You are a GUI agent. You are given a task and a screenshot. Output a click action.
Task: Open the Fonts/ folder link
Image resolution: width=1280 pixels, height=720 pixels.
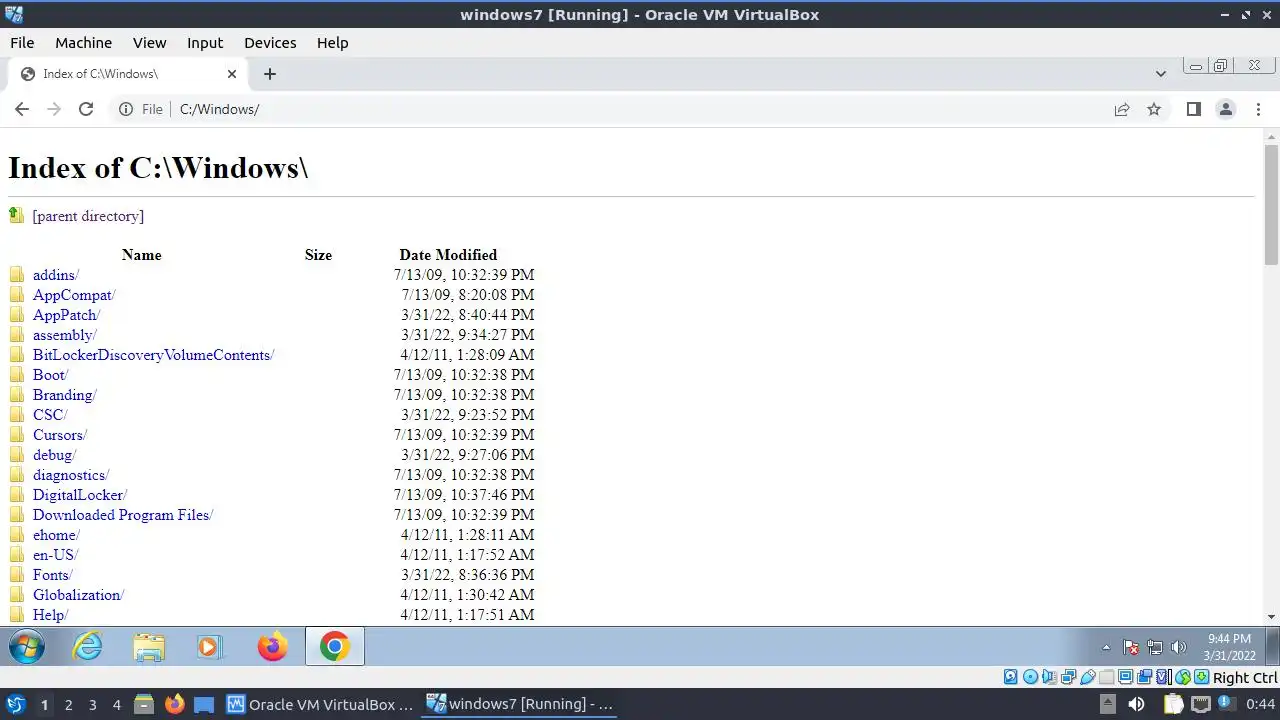point(53,575)
